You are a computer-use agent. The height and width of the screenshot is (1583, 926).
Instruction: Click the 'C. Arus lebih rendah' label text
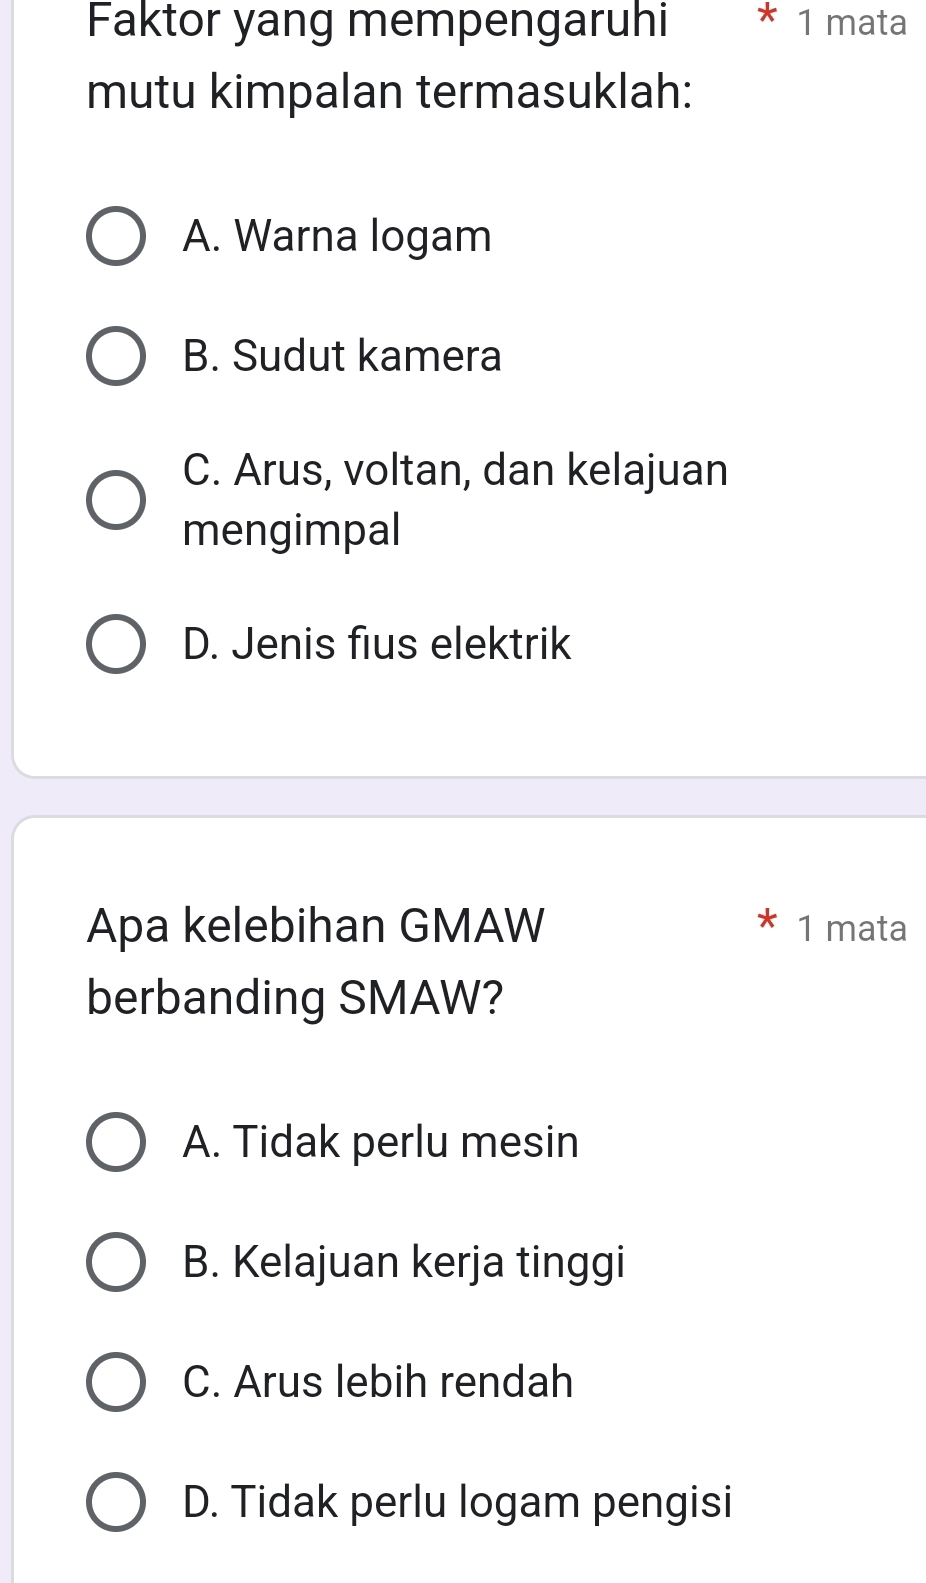(x=378, y=1382)
